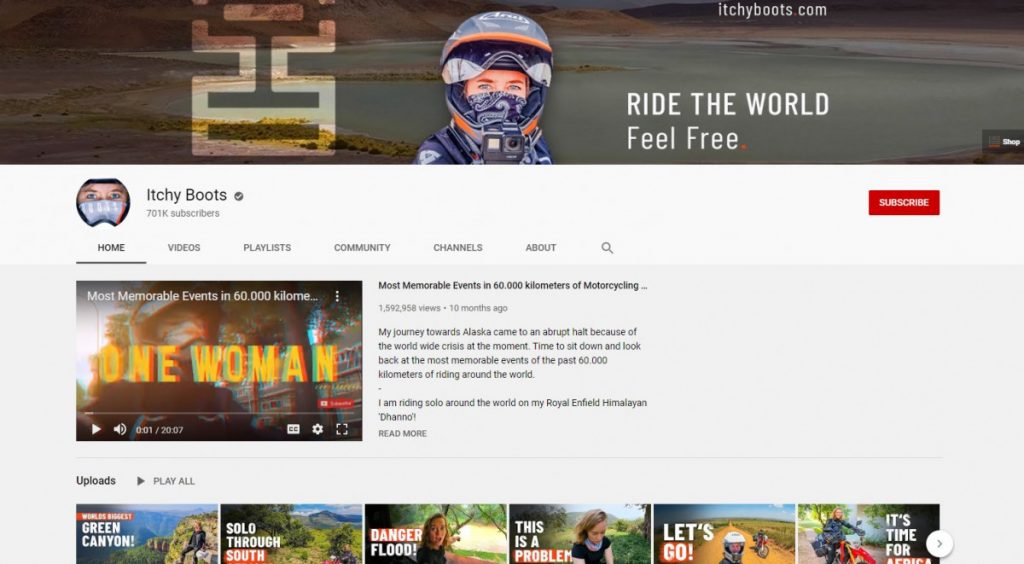The image size is (1024, 564).
Task: Open the Most Memorable Events video title link
Action: tap(513, 285)
